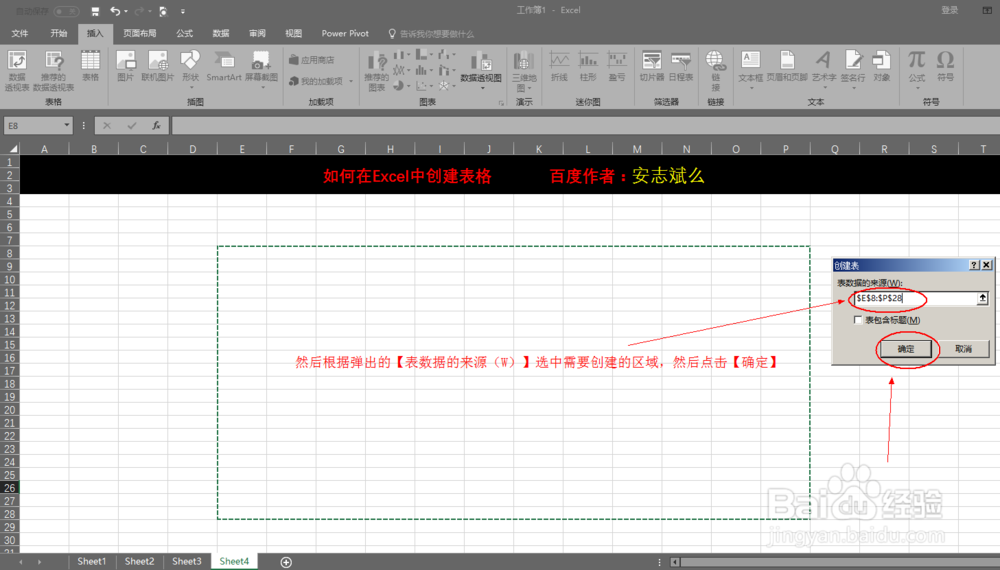Insert an Object (对象)
1000x570 pixels.
tap(882, 66)
